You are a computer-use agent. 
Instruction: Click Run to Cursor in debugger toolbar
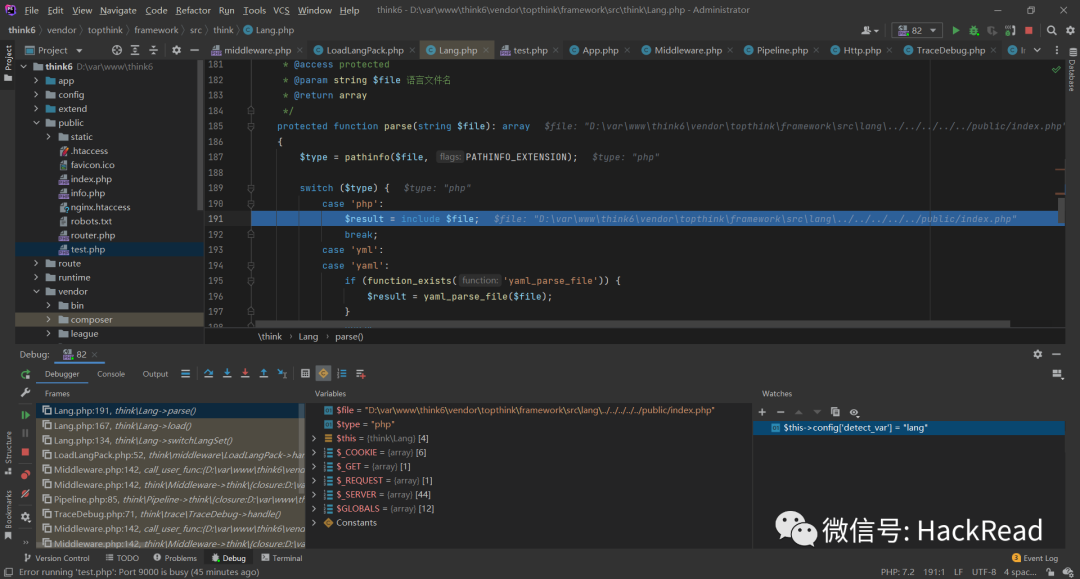282,373
